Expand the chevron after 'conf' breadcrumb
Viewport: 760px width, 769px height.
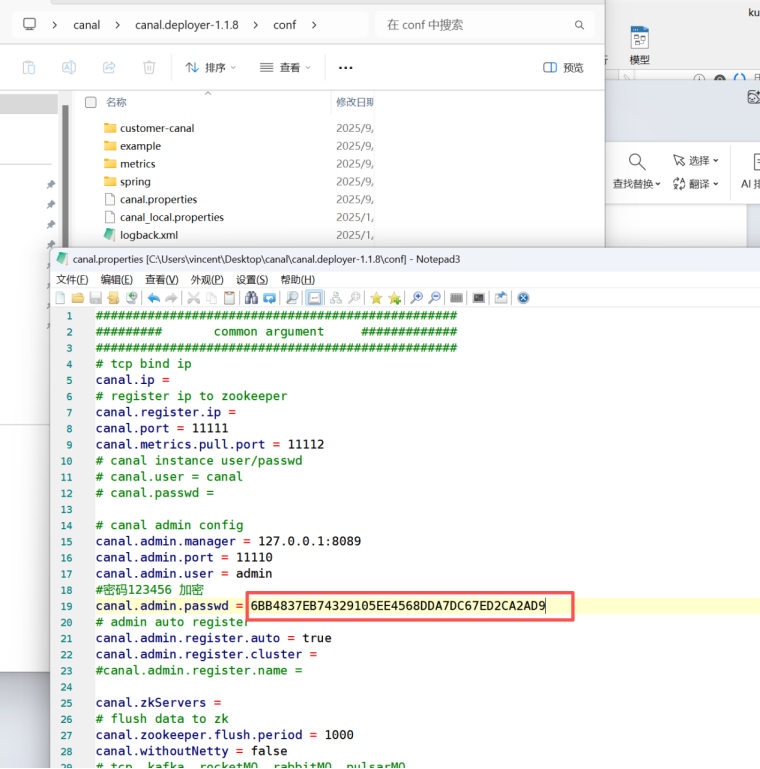[314, 25]
